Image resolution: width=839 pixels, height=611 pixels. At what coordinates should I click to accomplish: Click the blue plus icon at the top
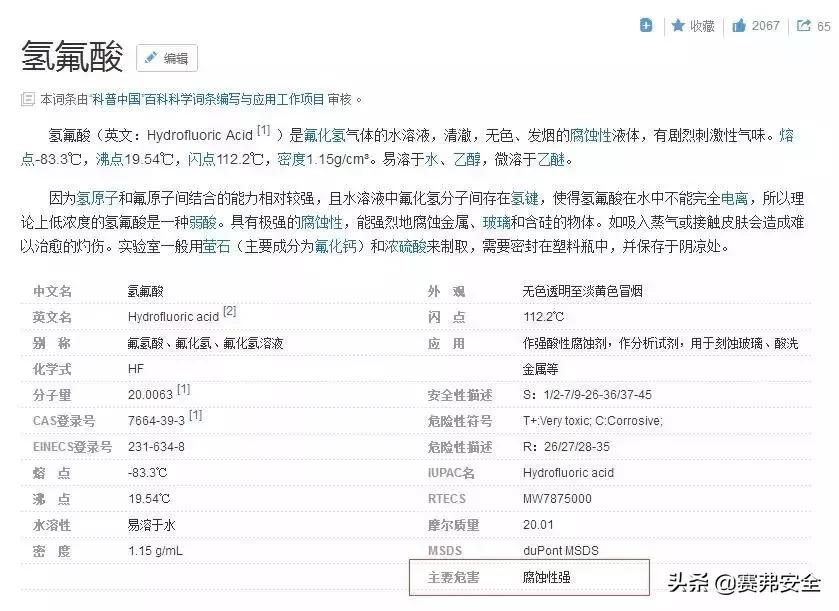pos(645,25)
